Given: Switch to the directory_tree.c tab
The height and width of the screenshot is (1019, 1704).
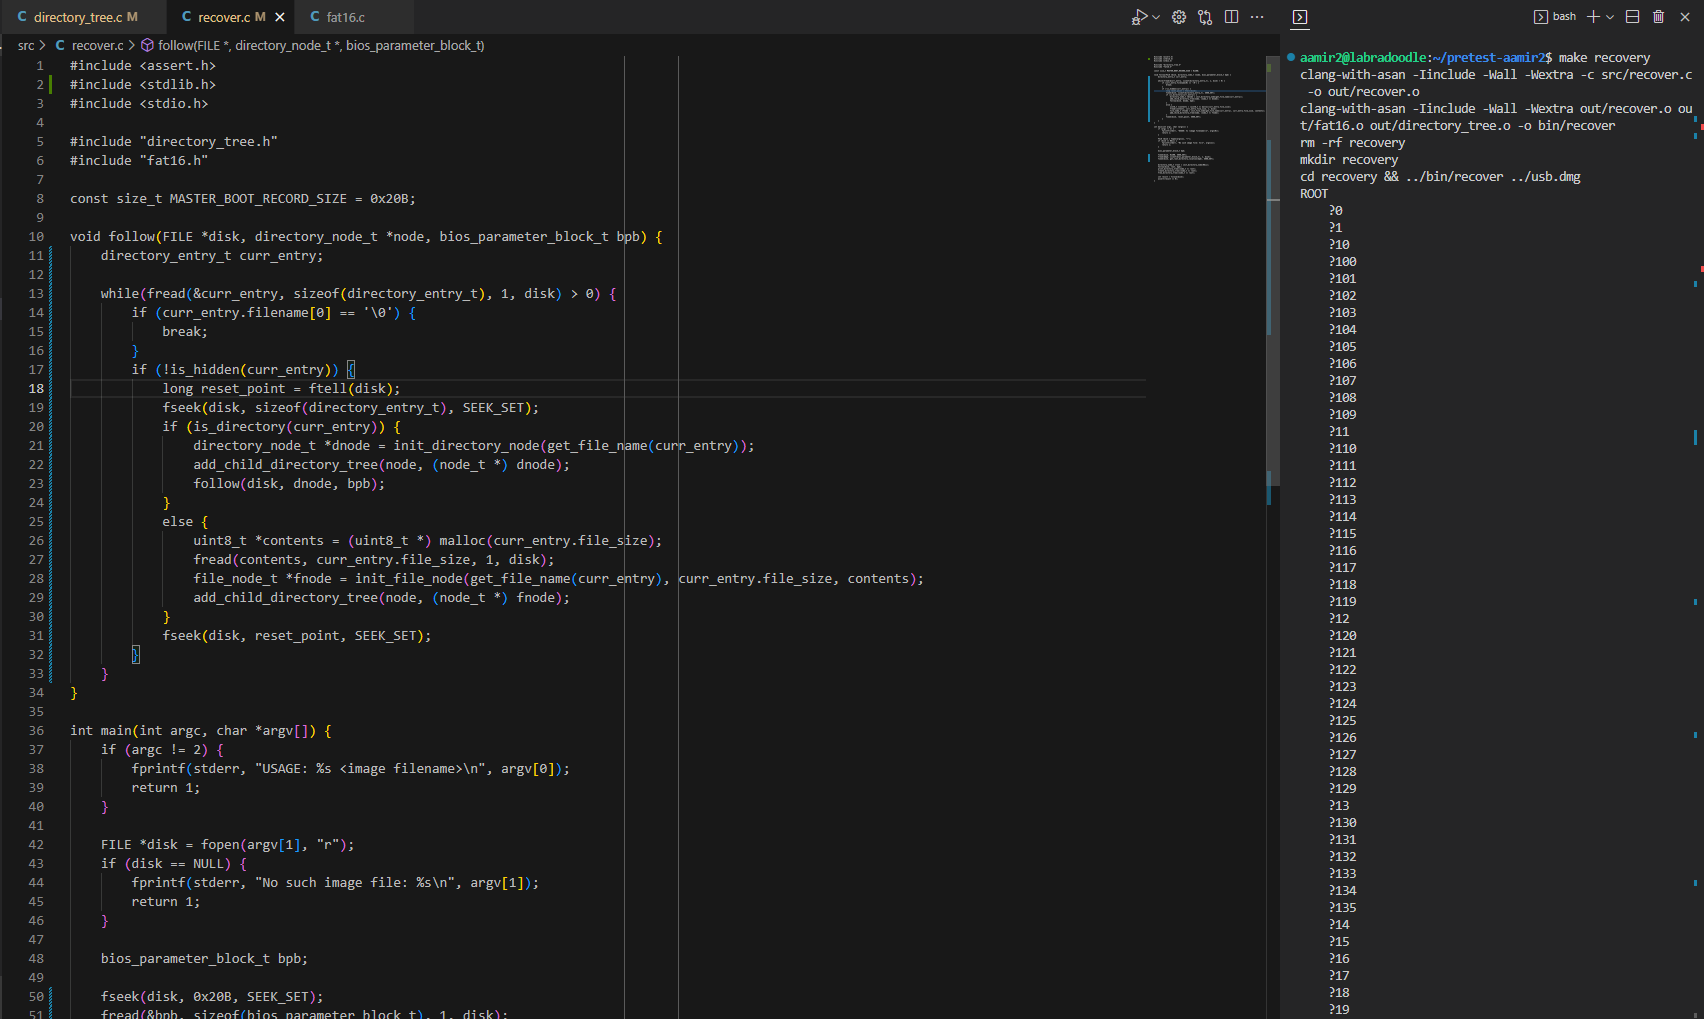Looking at the screenshot, I should [78, 17].
